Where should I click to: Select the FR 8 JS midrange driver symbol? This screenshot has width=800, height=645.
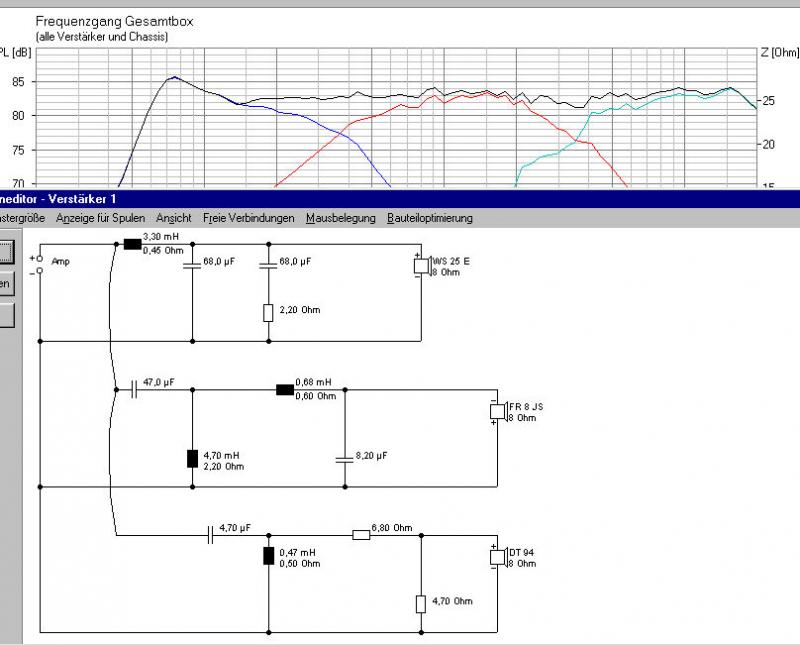click(x=495, y=412)
